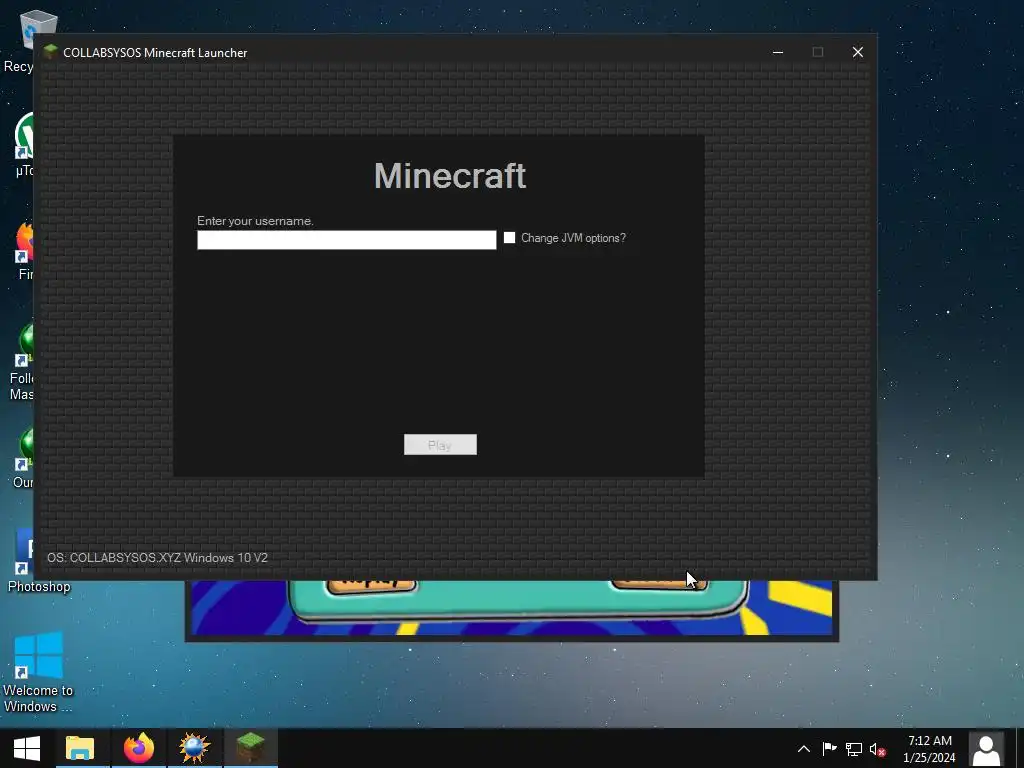Click the Minecraft Launcher title bar icon

[x=50, y=52]
